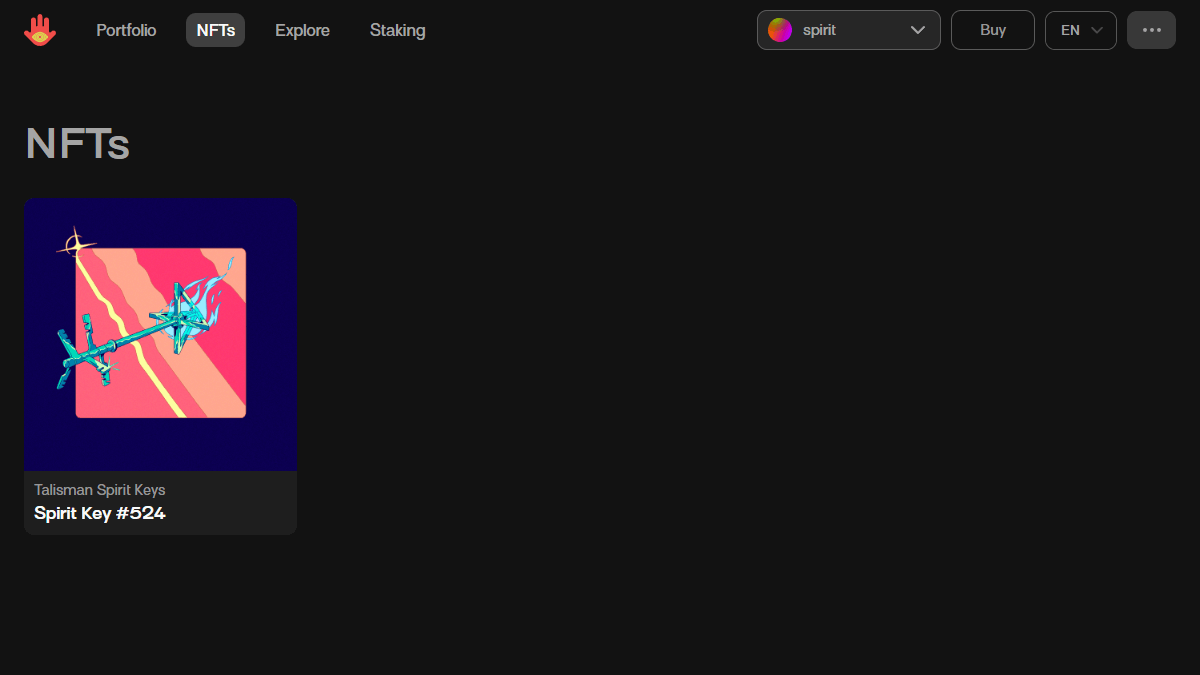Navigate to the Staking tab

397,30
